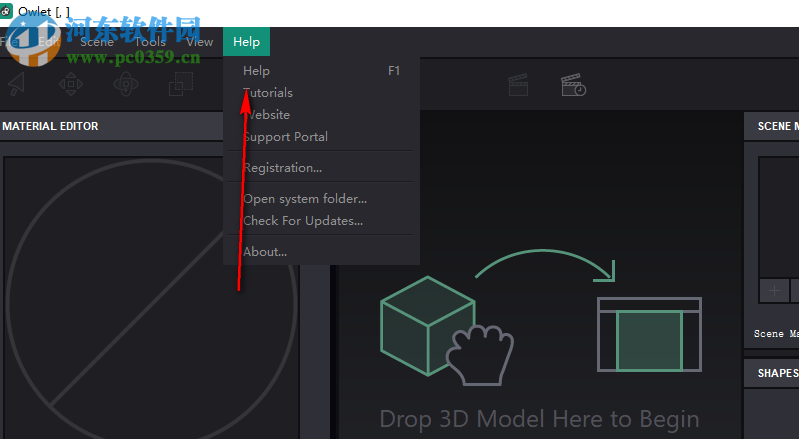Select Check For Updates...
This screenshot has height=439, width=799.
[321, 221]
